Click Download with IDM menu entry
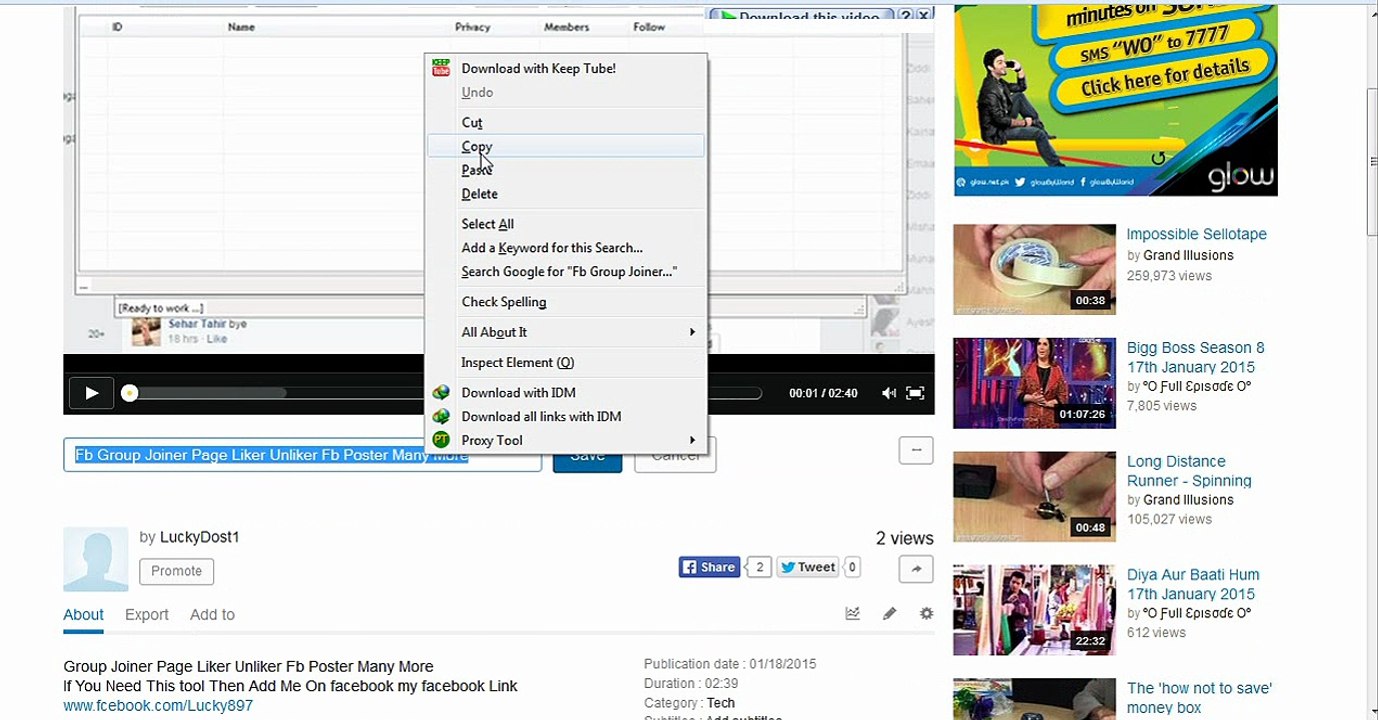 [x=567, y=392]
